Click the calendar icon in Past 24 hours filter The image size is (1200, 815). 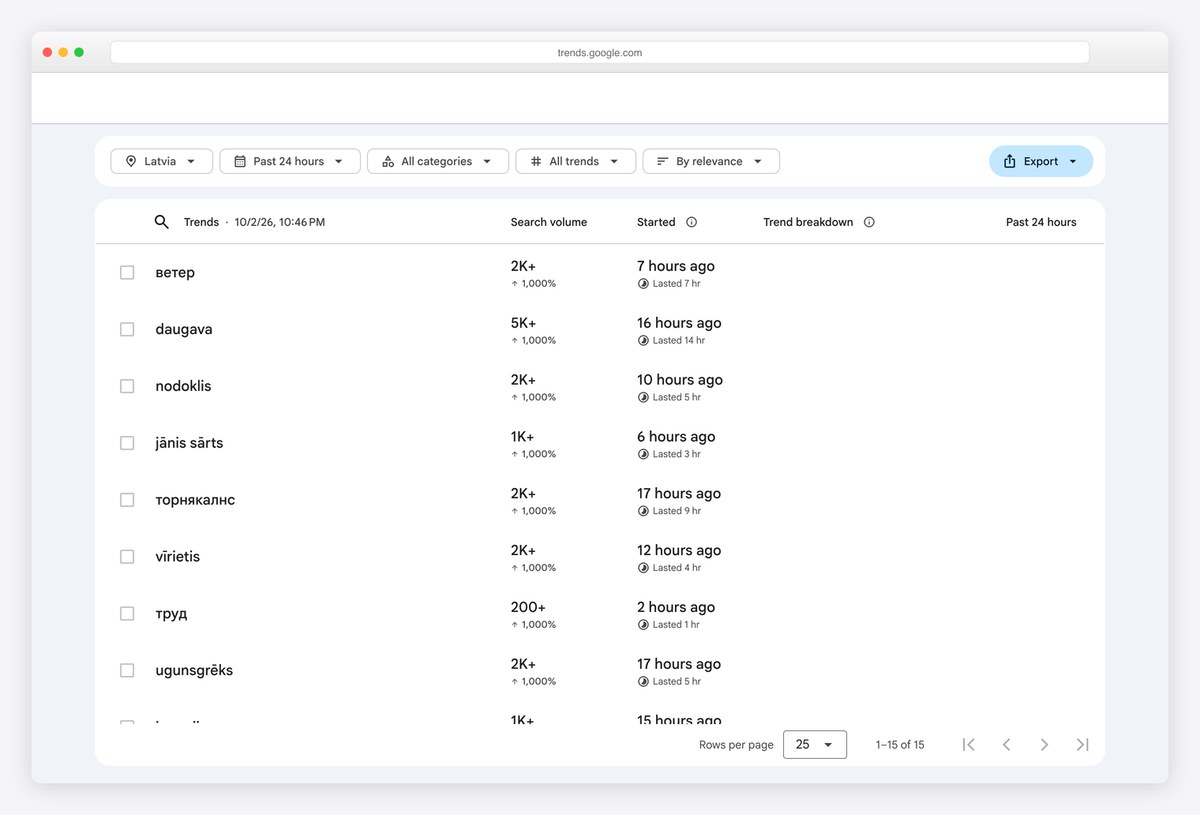240,161
